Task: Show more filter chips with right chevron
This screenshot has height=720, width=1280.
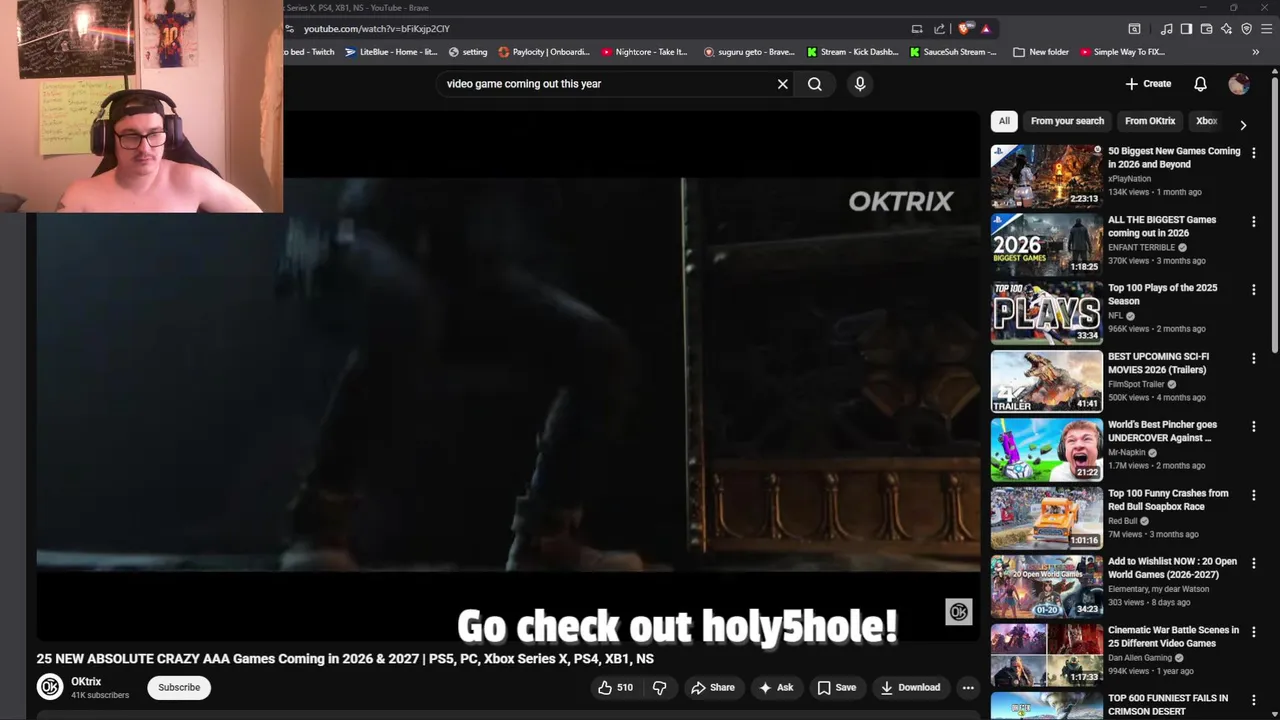Action: (1243, 125)
